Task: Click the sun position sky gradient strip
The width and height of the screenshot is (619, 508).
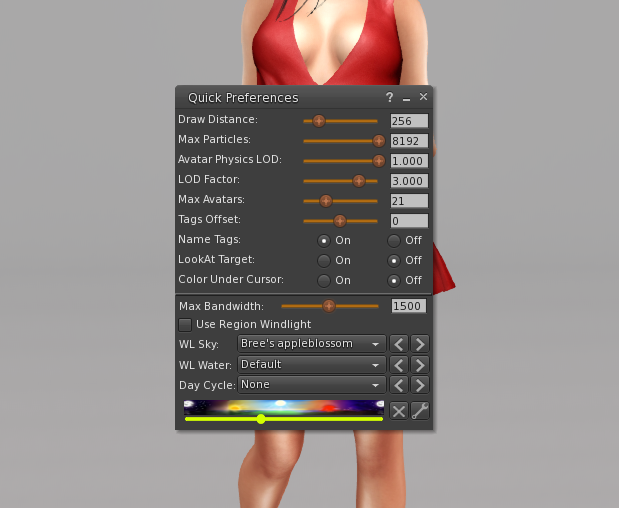Action: click(284, 407)
